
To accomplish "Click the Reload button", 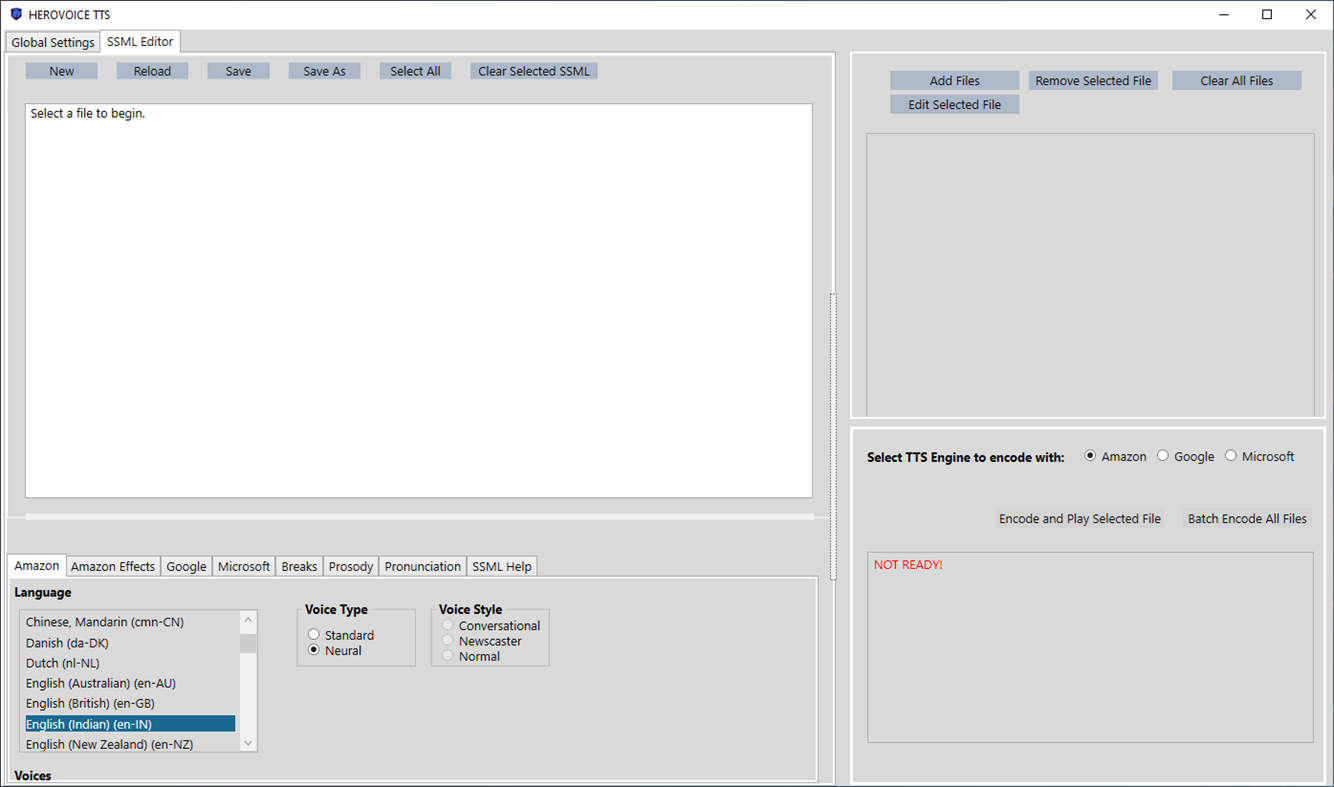I will [x=152, y=70].
